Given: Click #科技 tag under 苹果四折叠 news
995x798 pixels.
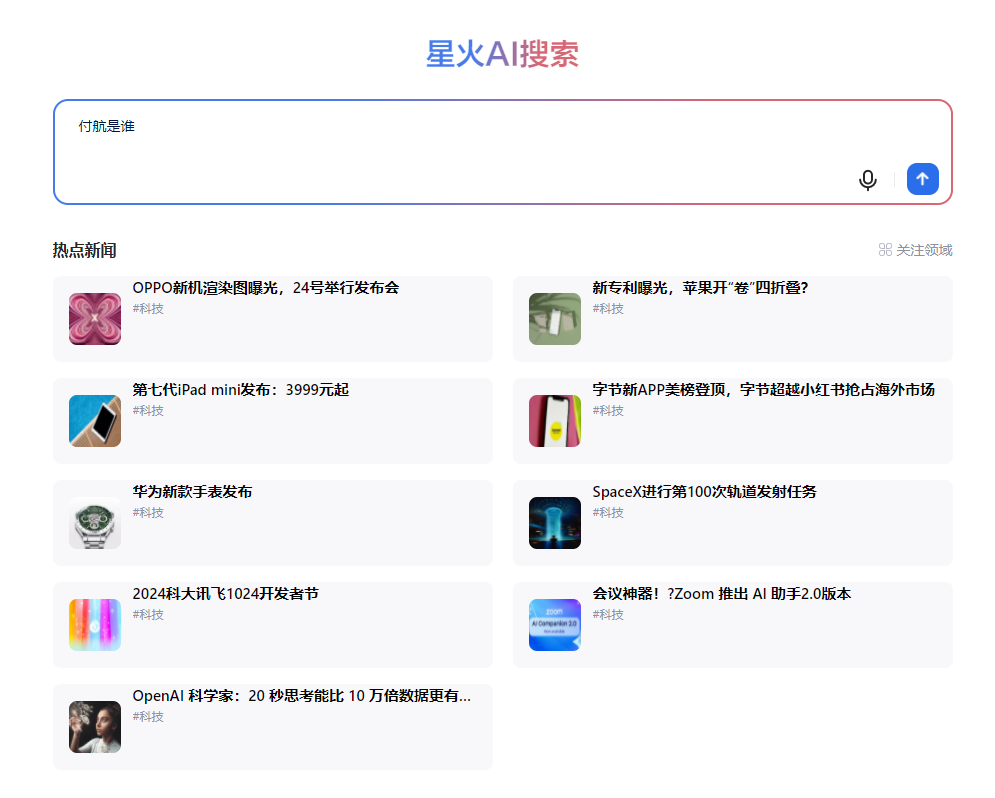Looking at the screenshot, I should click(608, 309).
